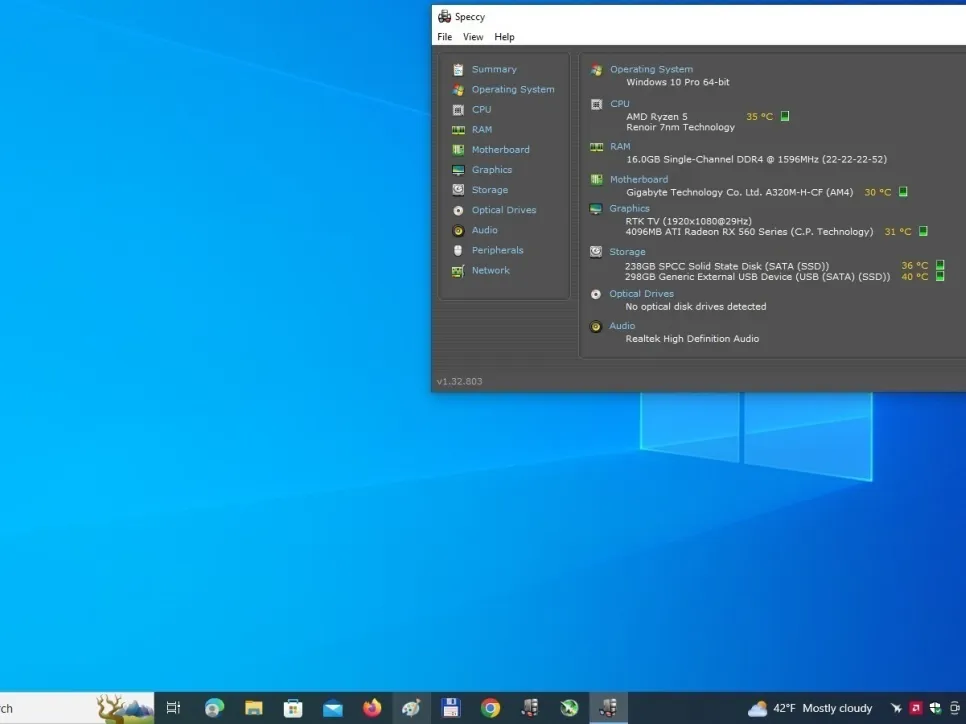Open the Operating System heading link in summary

[651, 69]
